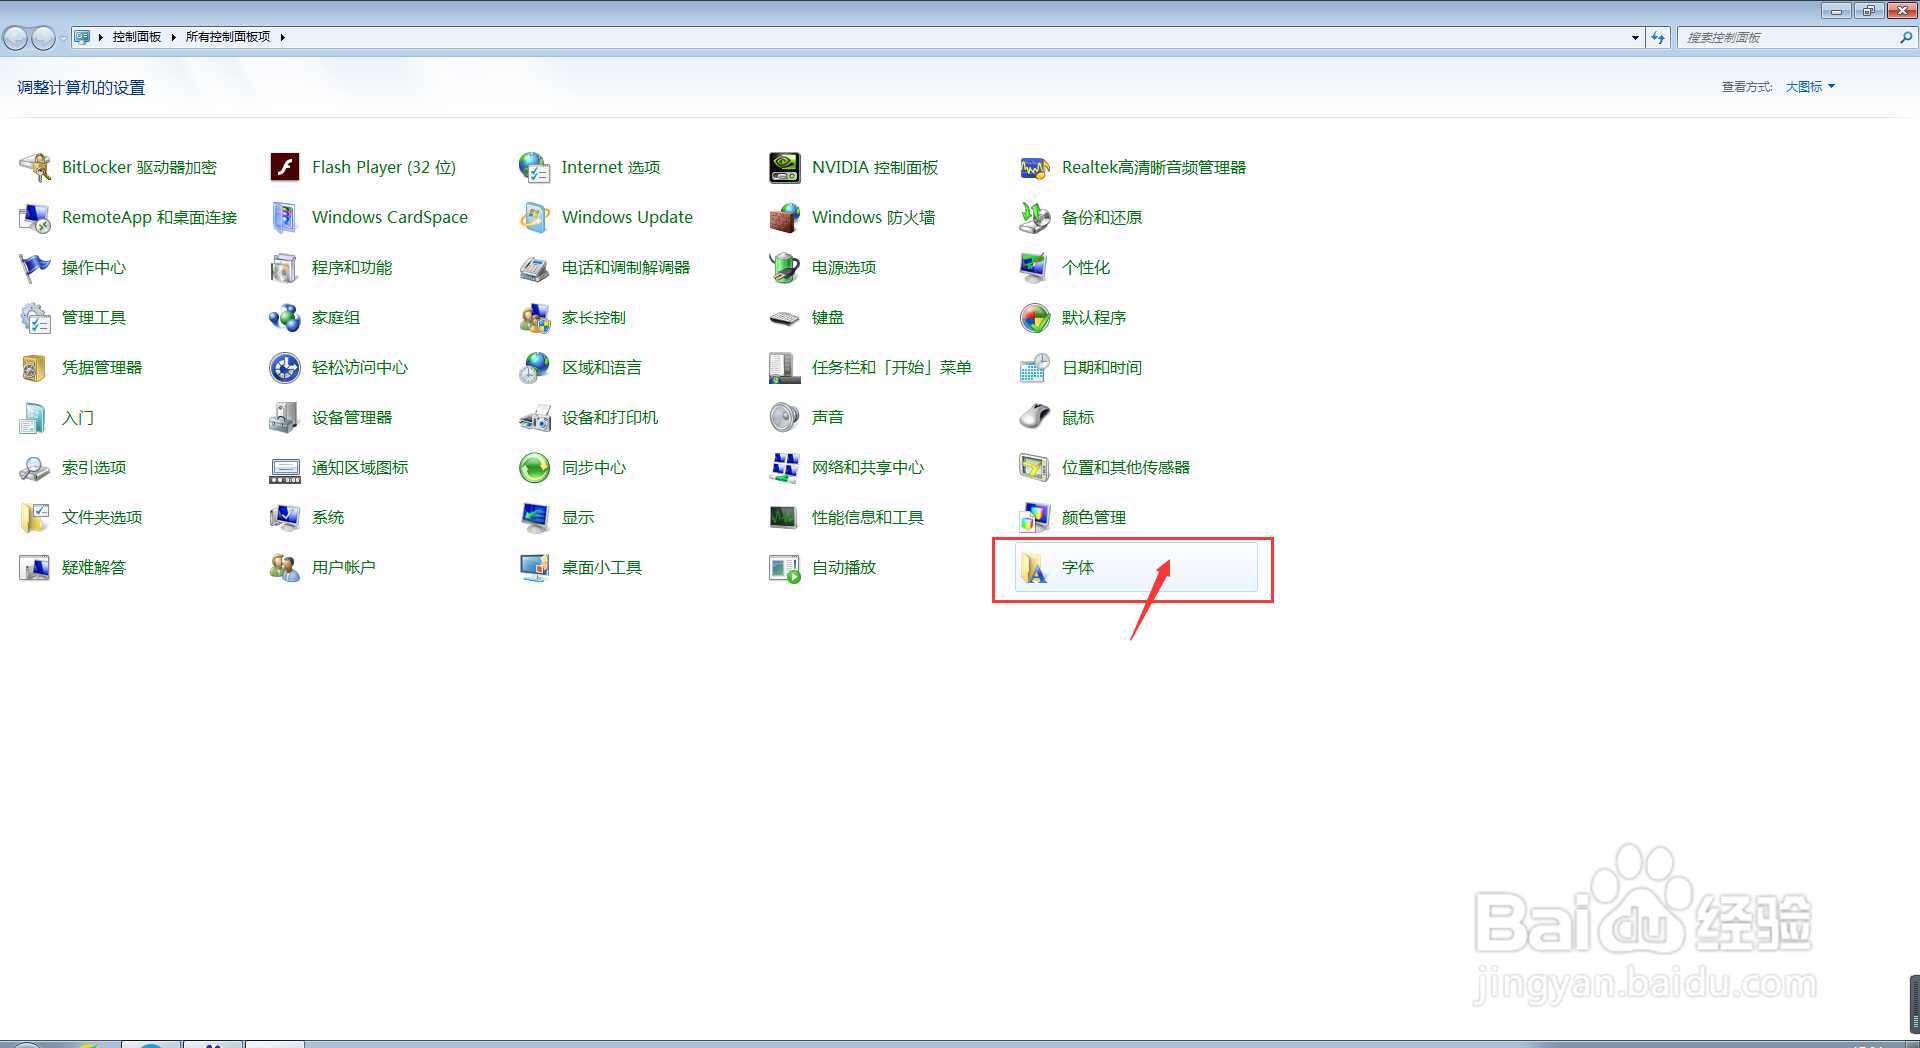1920x1048 pixels.
Task: Click the 文件夹选项 link
Action: tap(102, 517)
